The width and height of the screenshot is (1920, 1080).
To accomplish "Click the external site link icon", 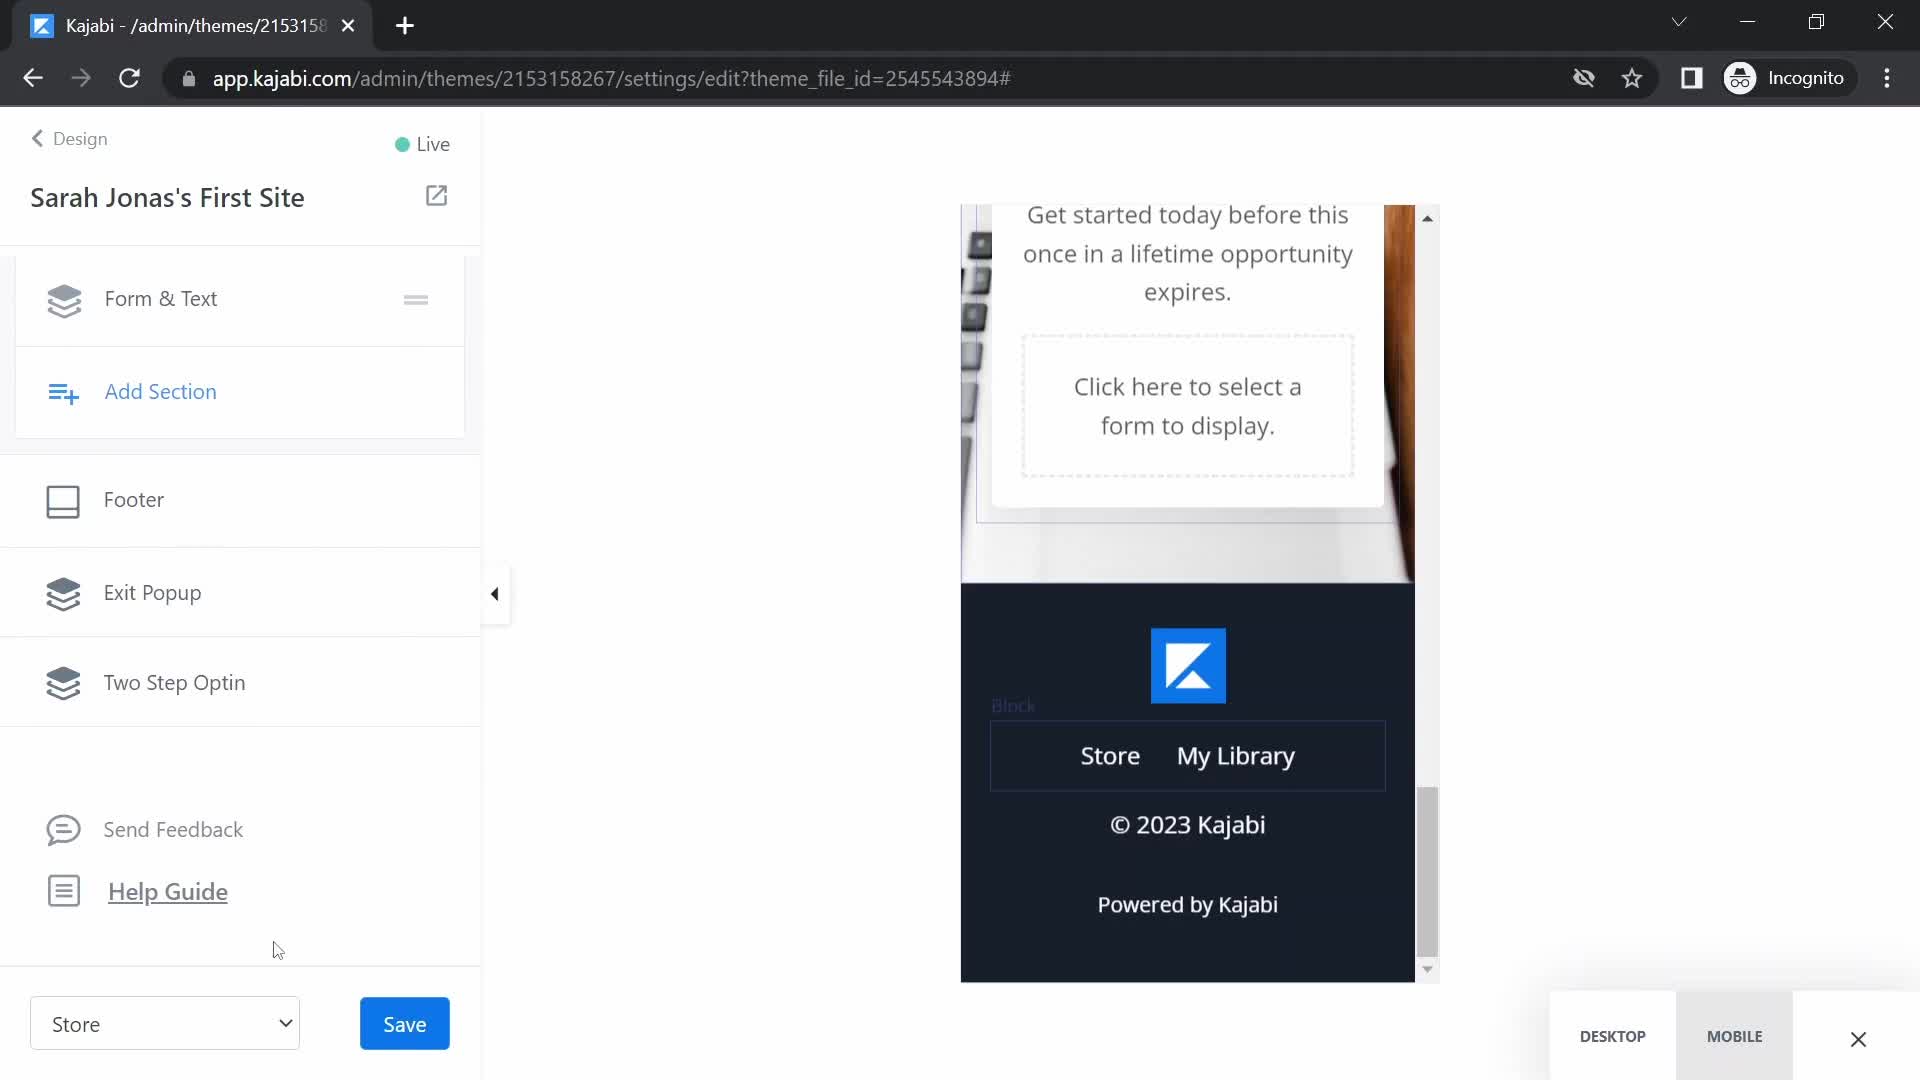I will coord(438,195).
